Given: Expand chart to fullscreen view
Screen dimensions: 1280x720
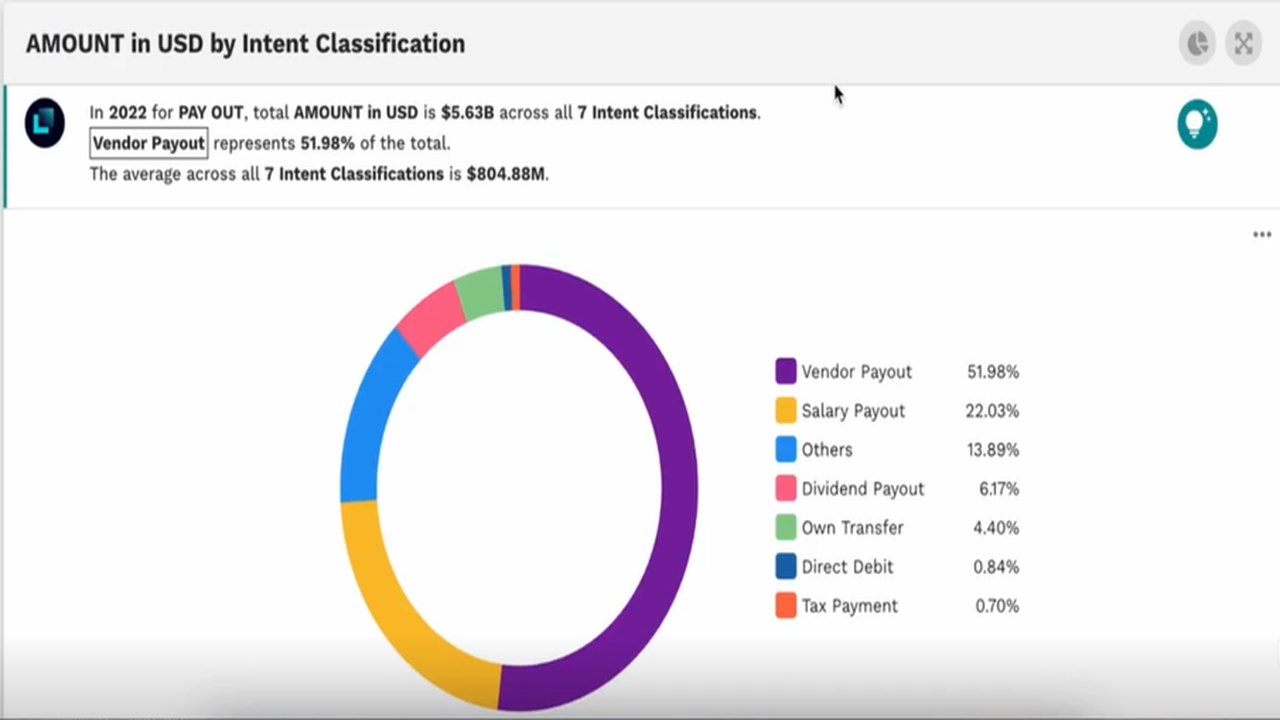Looking at the screenshot, I should click(x=1243, y=44).
